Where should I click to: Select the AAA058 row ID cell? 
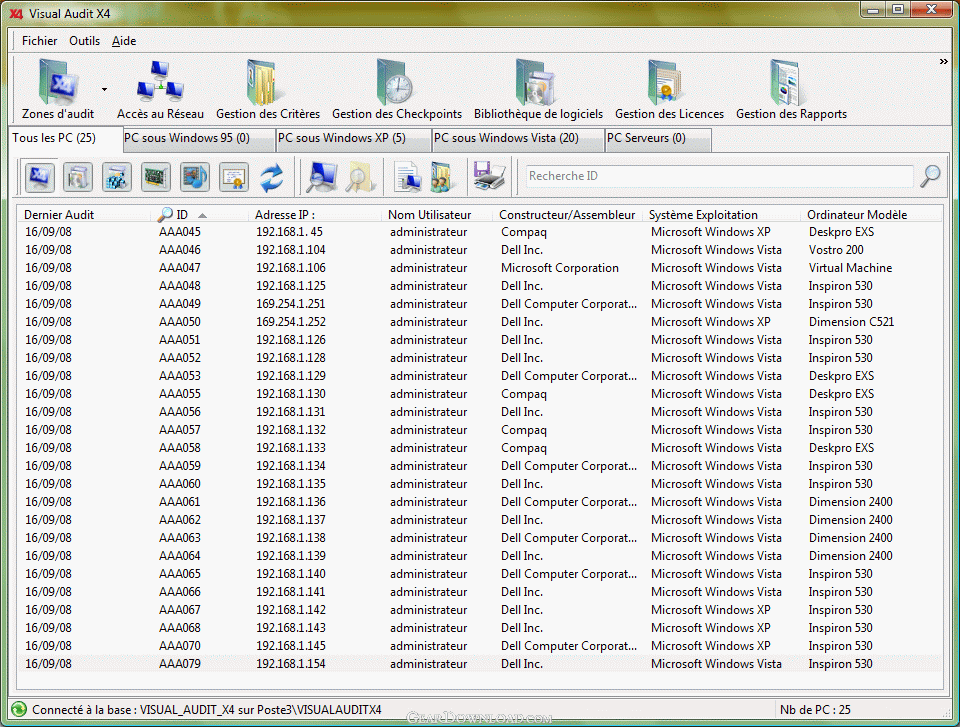[x=180, y=448]
